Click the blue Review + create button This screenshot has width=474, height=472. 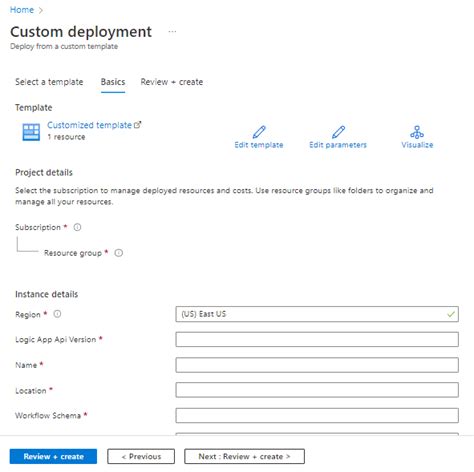pos(53,456)
